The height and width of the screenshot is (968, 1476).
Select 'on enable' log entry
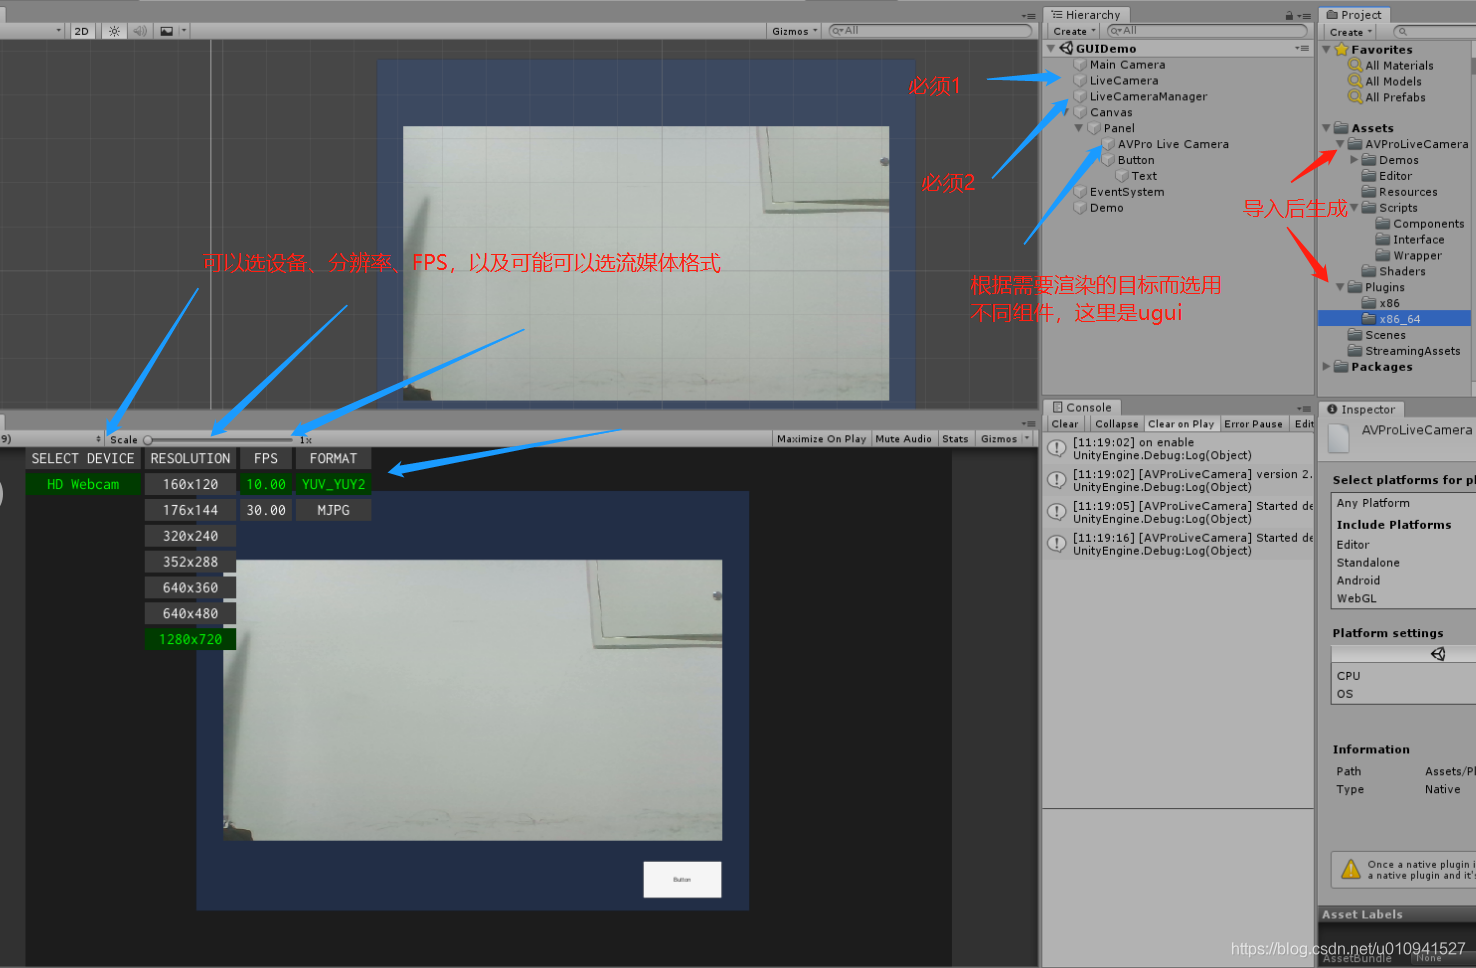(x=1178, y=449)
